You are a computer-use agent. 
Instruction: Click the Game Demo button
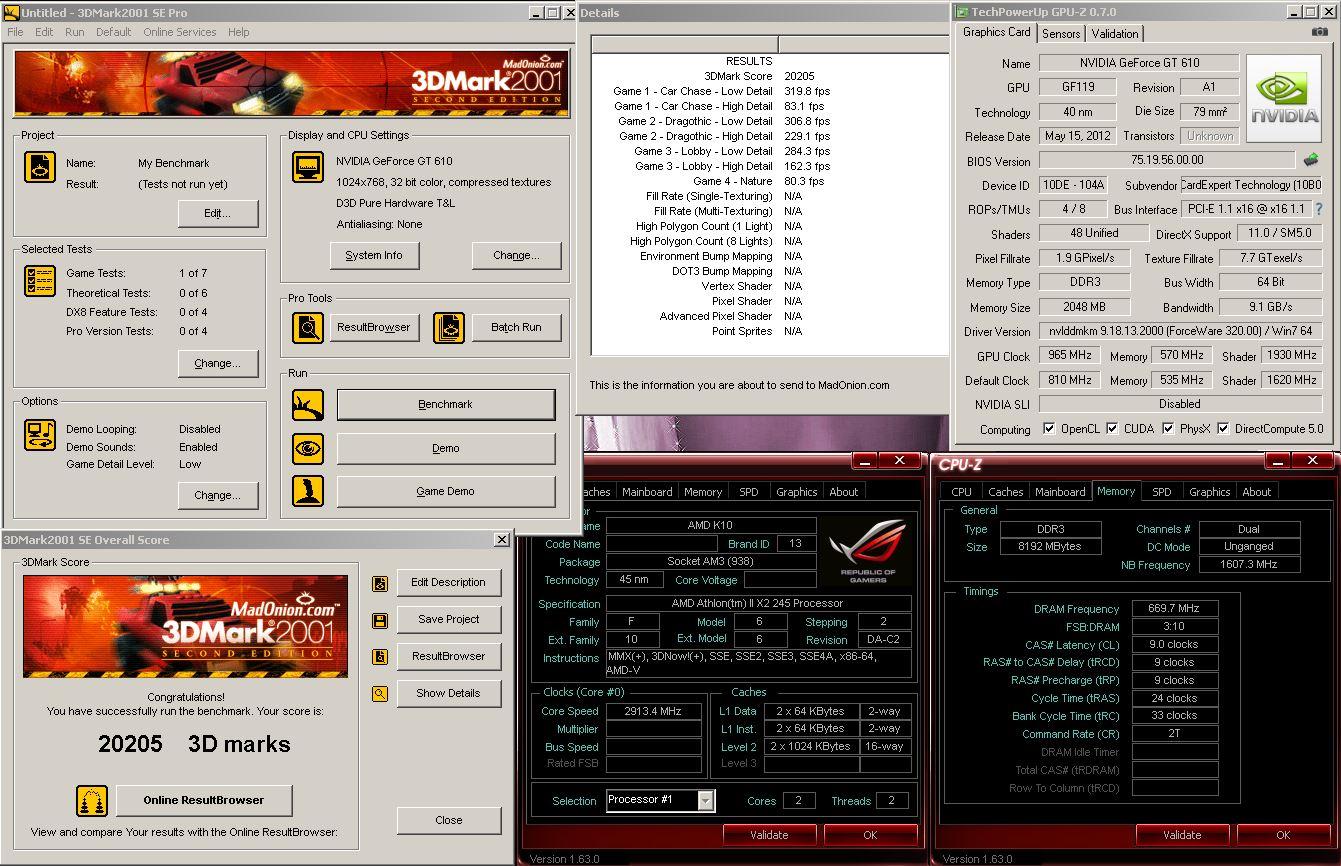tap(446, 491)
